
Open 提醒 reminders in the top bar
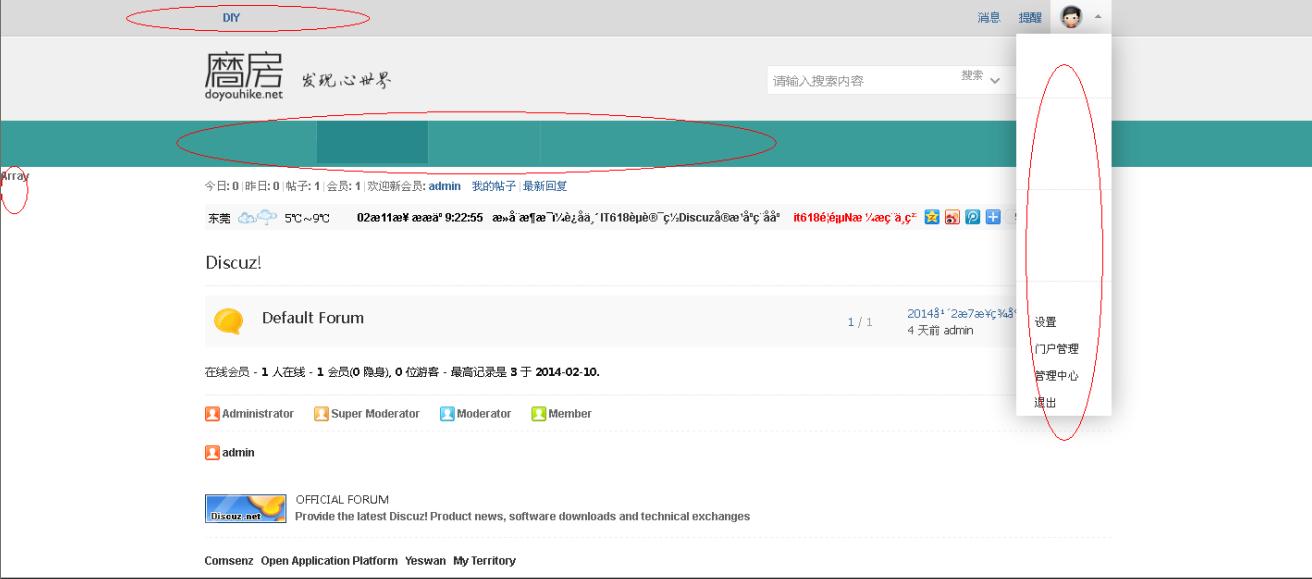1030,18
